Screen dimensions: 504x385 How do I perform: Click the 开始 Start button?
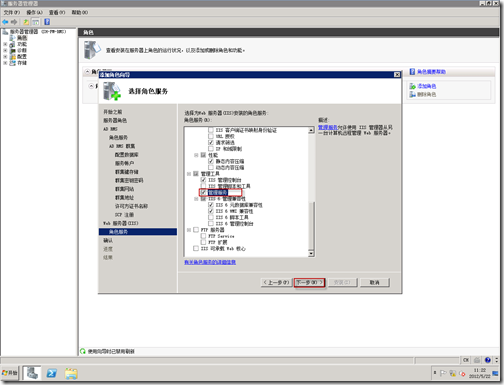coord(10,373)
